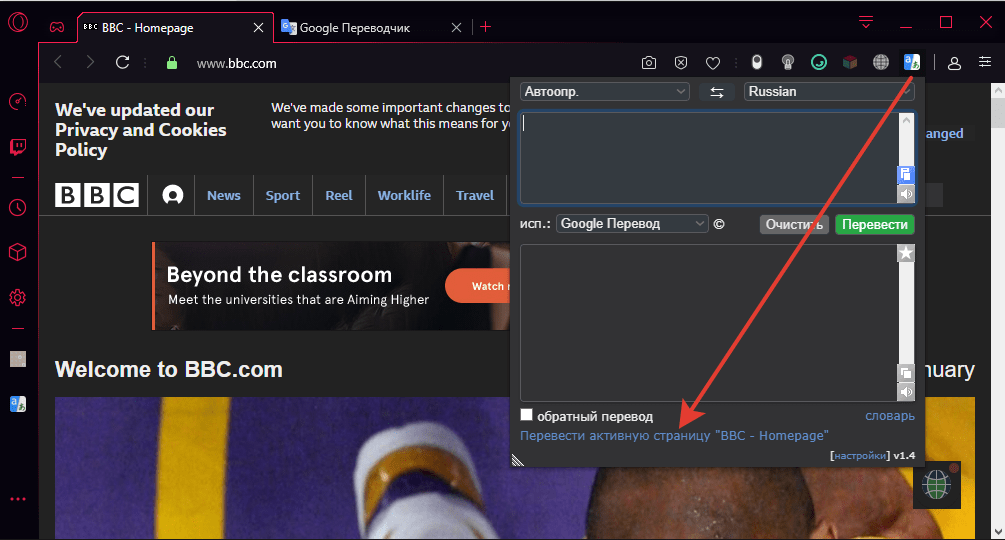Open the "Google Перевод" service dropdown

632,224
